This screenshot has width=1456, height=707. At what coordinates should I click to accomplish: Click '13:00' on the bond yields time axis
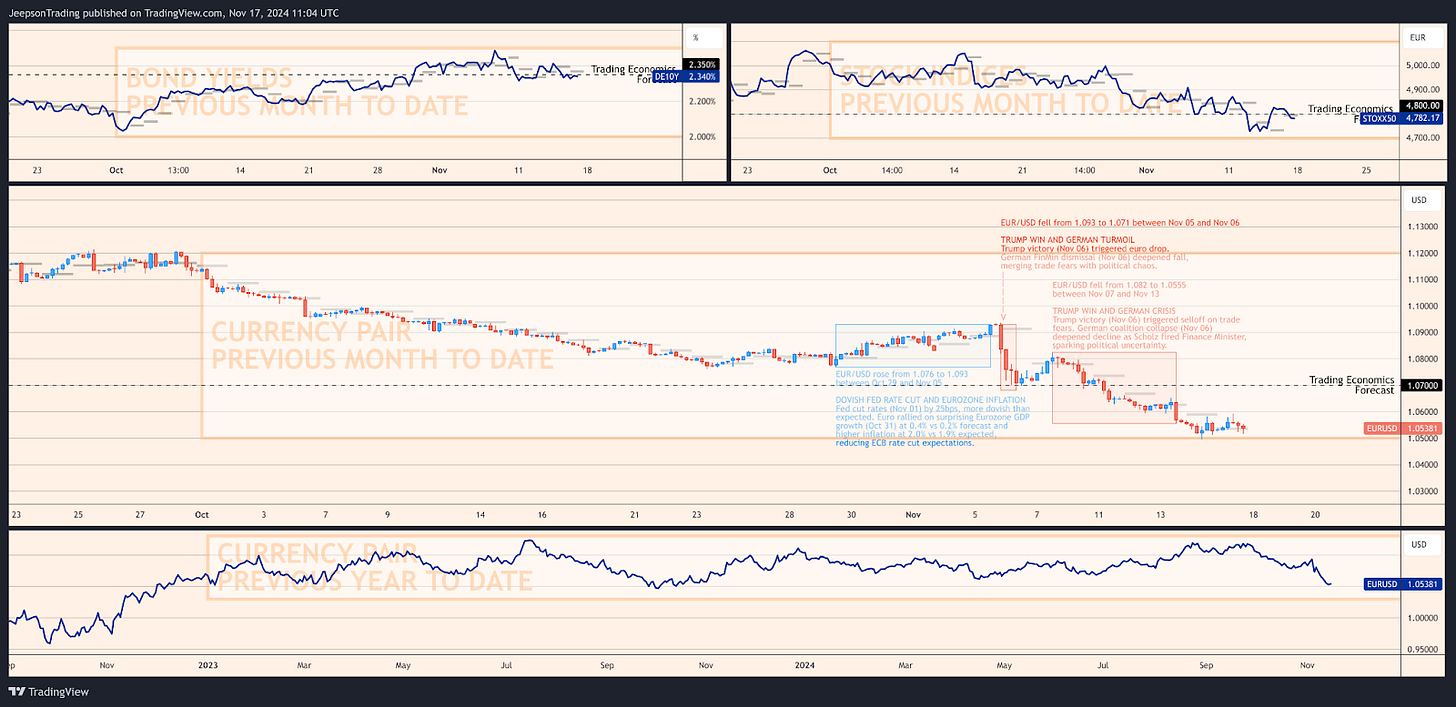(178, 170)
